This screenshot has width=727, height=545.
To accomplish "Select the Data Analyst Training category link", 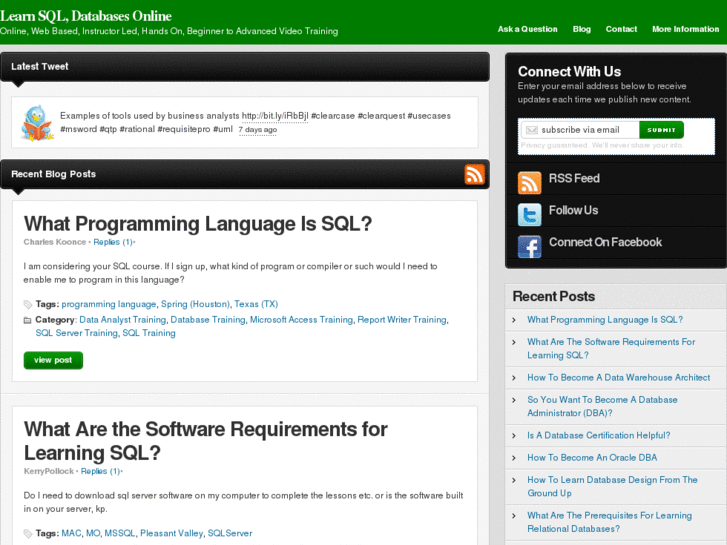I will click(122, 320).
